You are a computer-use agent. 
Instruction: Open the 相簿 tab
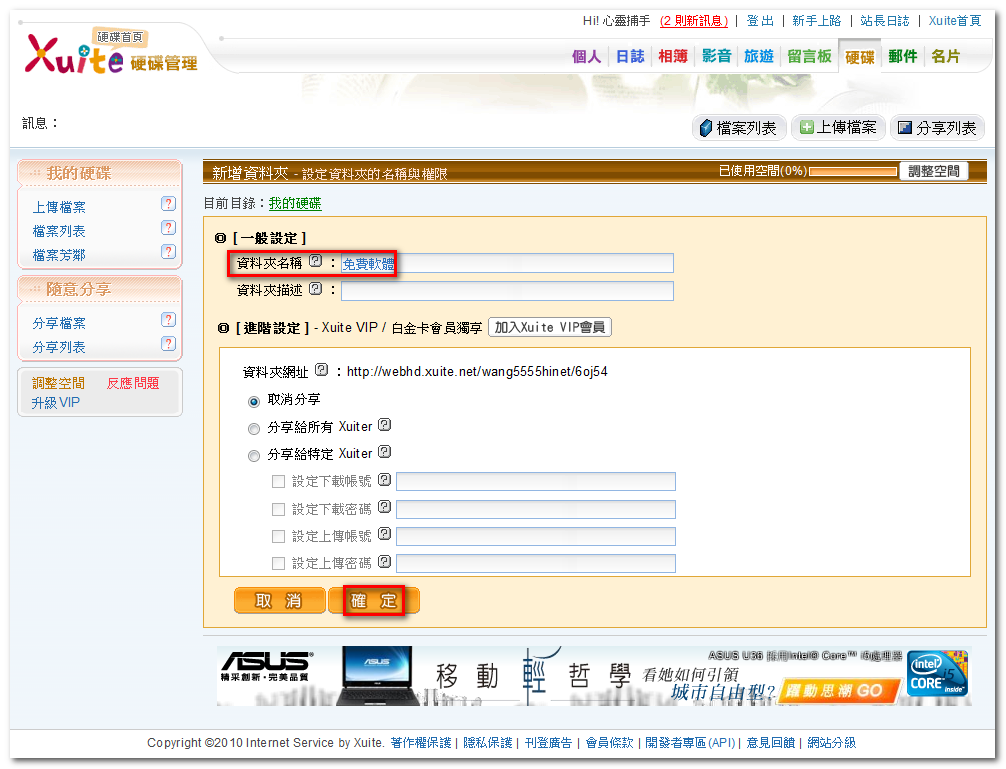[673, 57]
